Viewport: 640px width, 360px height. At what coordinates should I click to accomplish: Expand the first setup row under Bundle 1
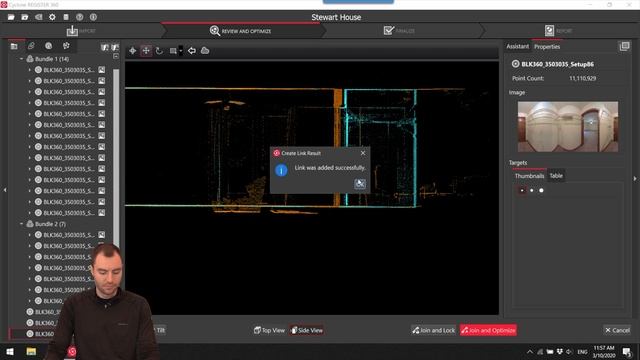pos(29,70)
